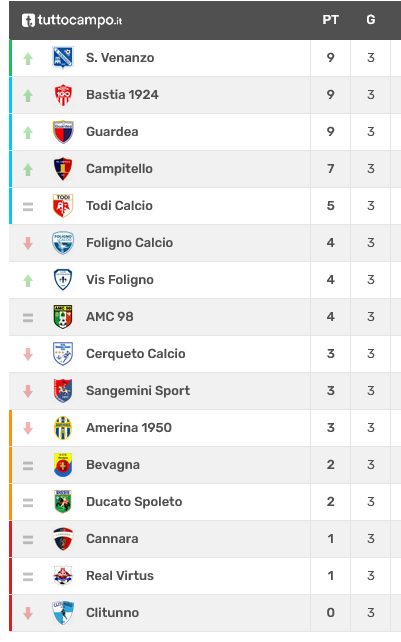Click the Cannara team name

(x=112, y=539)
